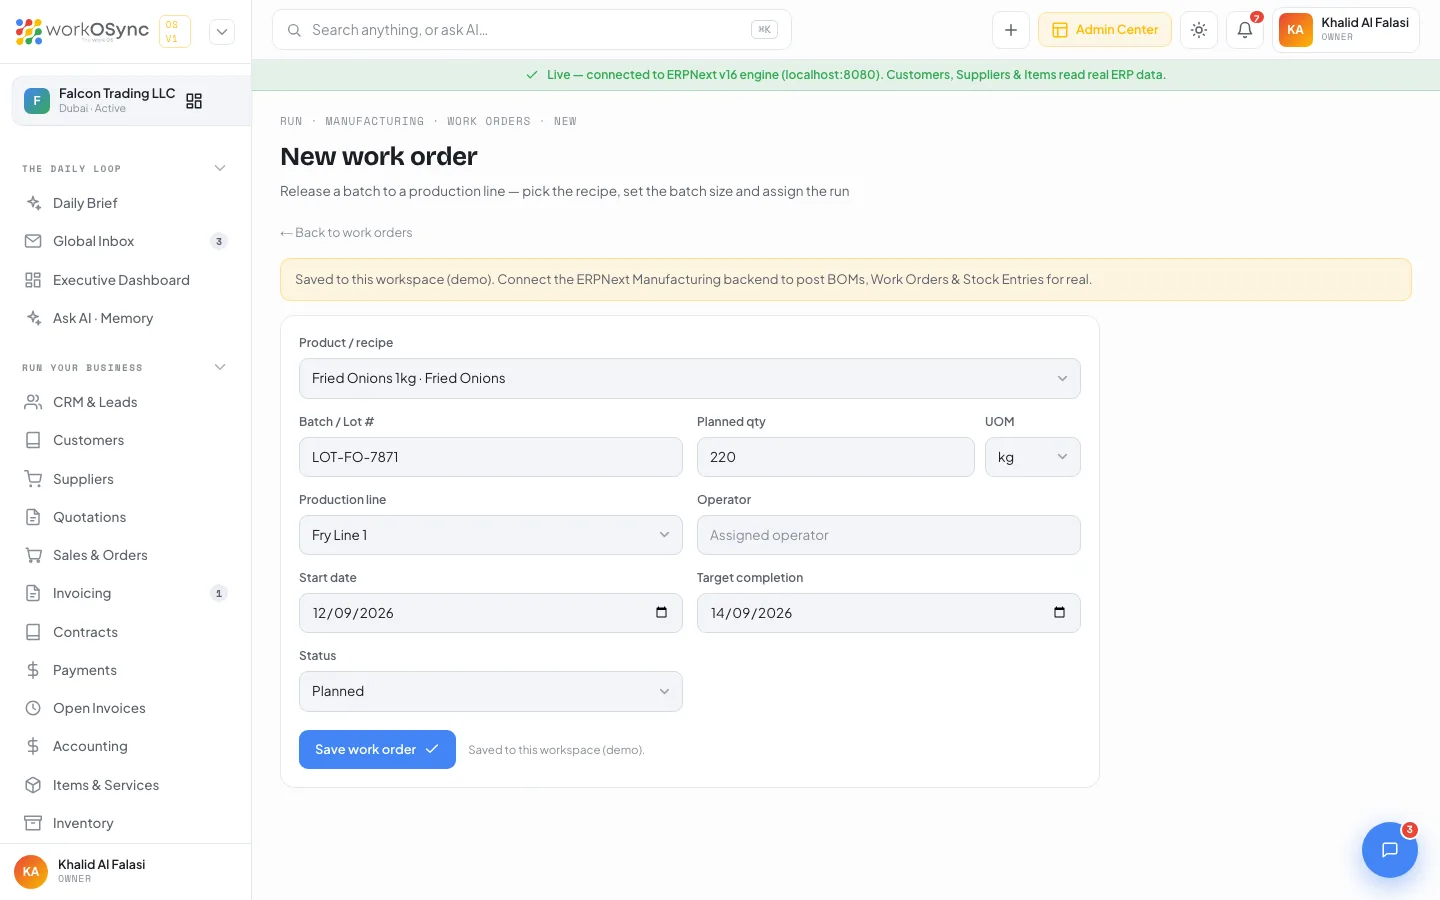Screen dimensions: 1440x900
Task: Click the Daily Brief sparkle icon
Action: click(33, 203)
